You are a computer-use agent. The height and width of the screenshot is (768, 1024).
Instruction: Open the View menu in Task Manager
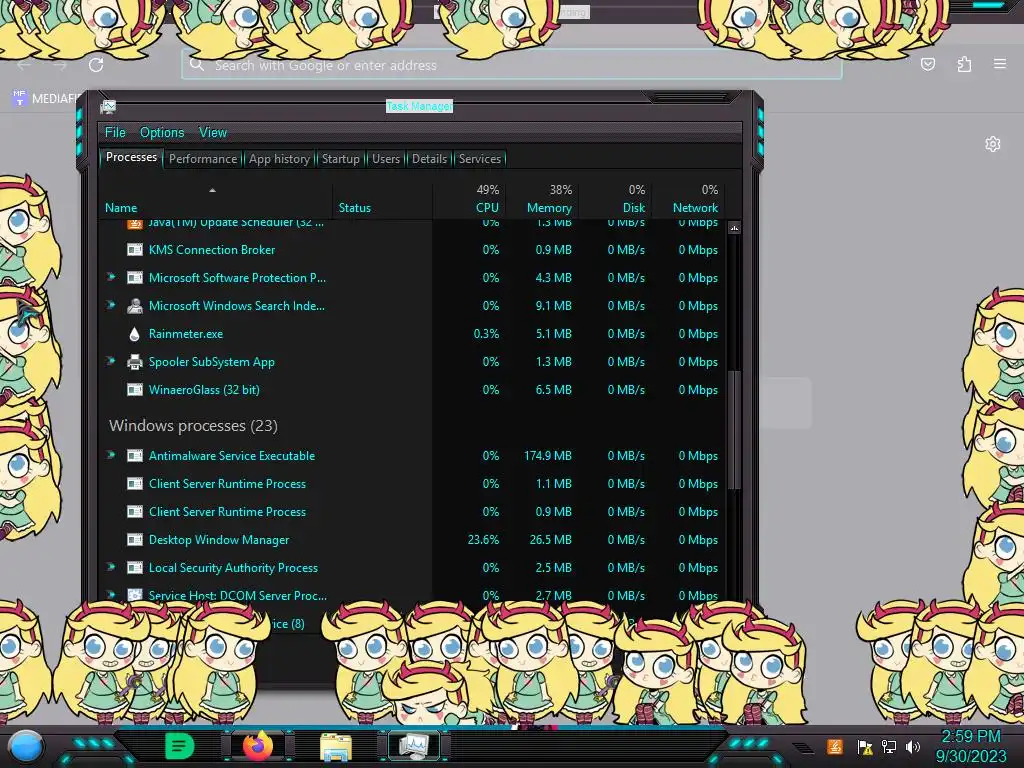tap(213, 133)
